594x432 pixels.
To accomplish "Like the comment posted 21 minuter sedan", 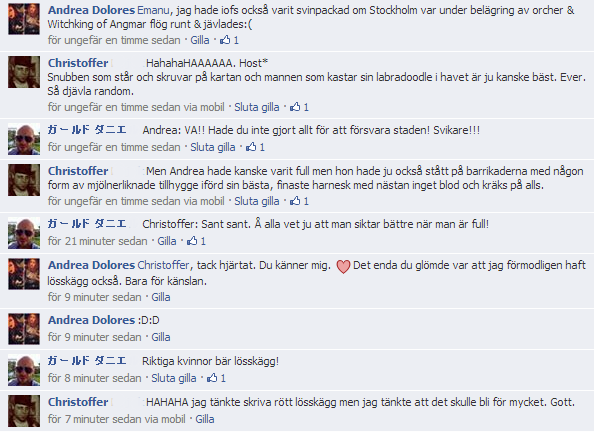I will (167, 241).
